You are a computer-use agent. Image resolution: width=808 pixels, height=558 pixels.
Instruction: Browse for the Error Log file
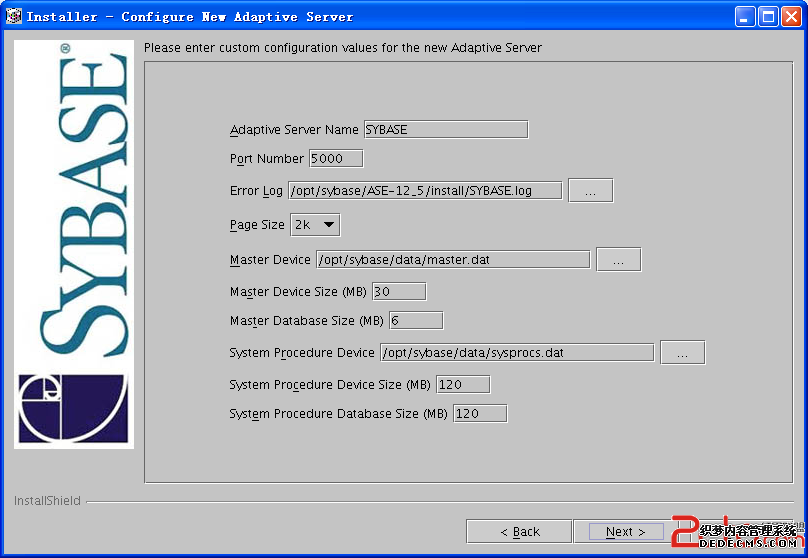click(x=590, y=191)
